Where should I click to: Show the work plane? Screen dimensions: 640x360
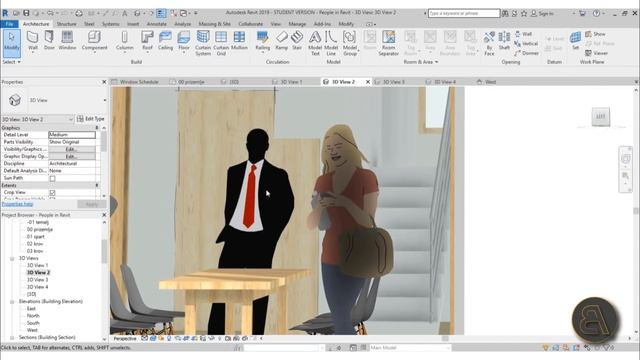point(595,34)
